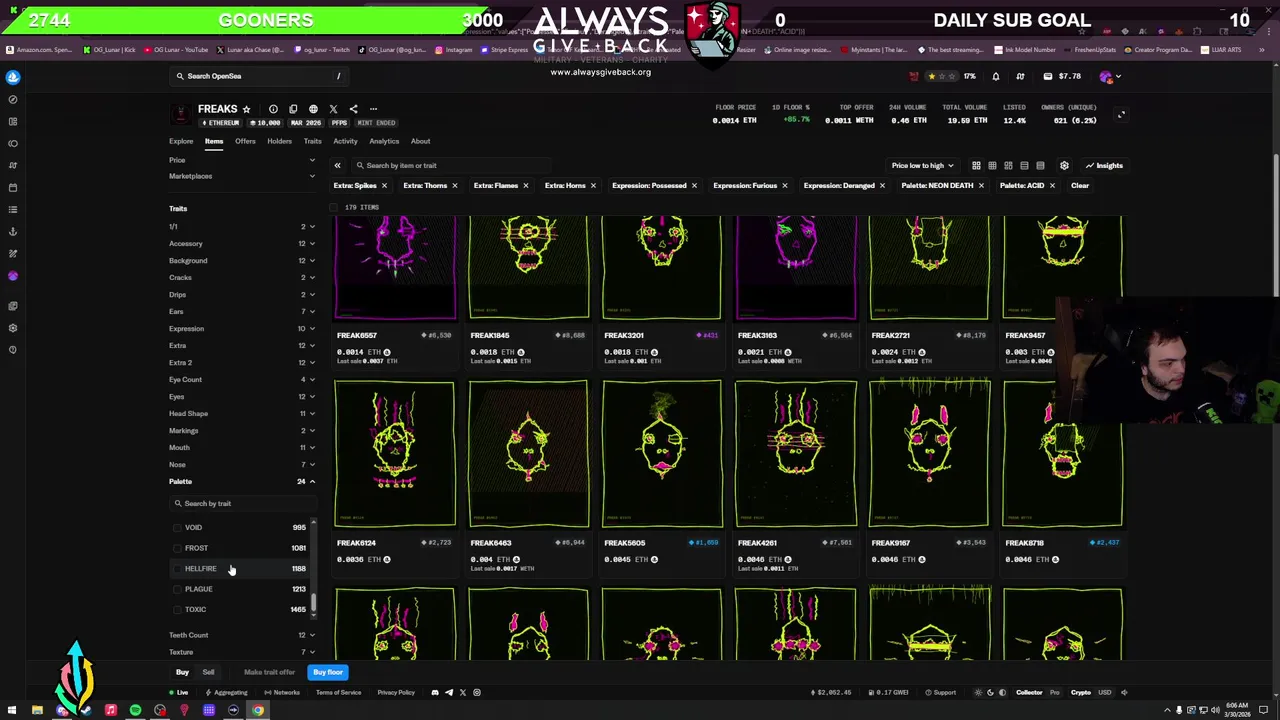Open the FREAK6124 item thumbnail
Viewport: 1280px width, 720px height.
point(394,453)
